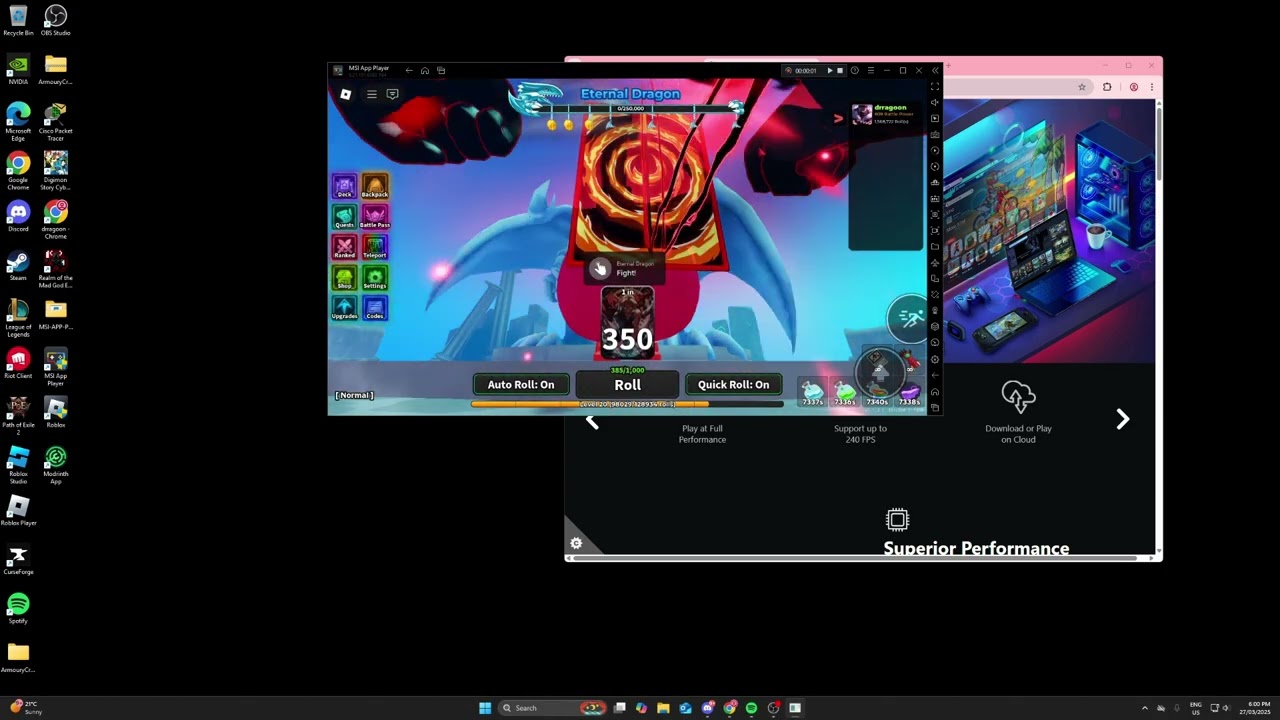Use the potion with 7337s timer
The width and height of the screenshot is (1280, 720).
(812, 393)
